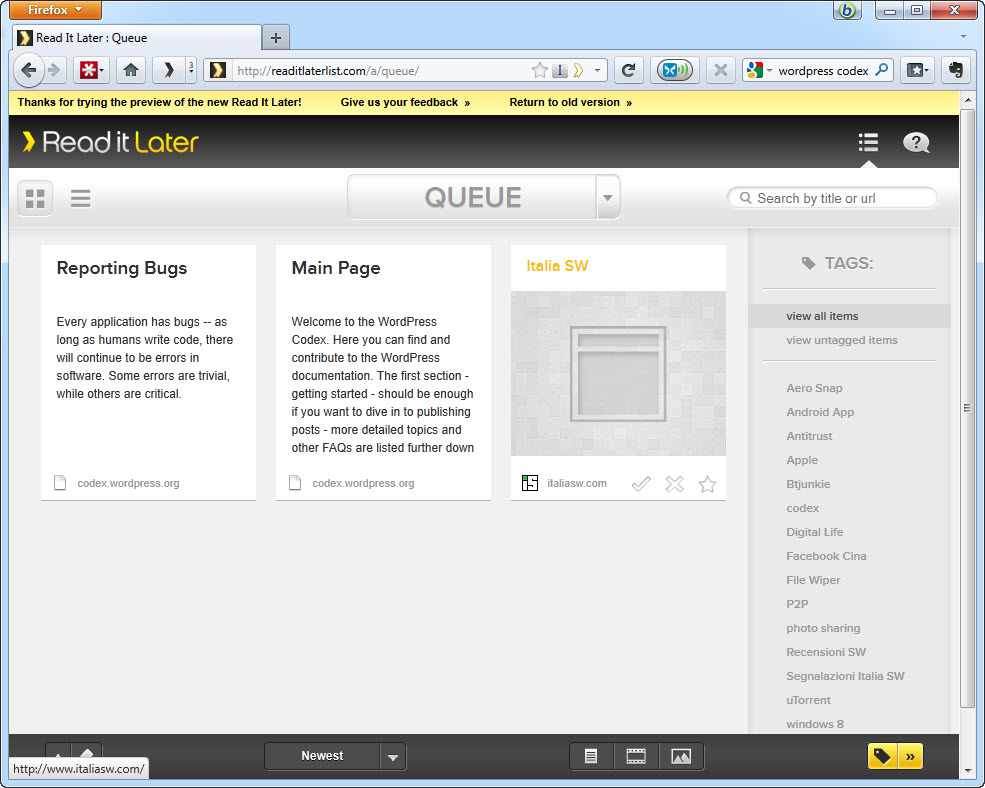Screen dimensions: 985x788
Task: Switch to grid tile view
Action: [35, 199]
